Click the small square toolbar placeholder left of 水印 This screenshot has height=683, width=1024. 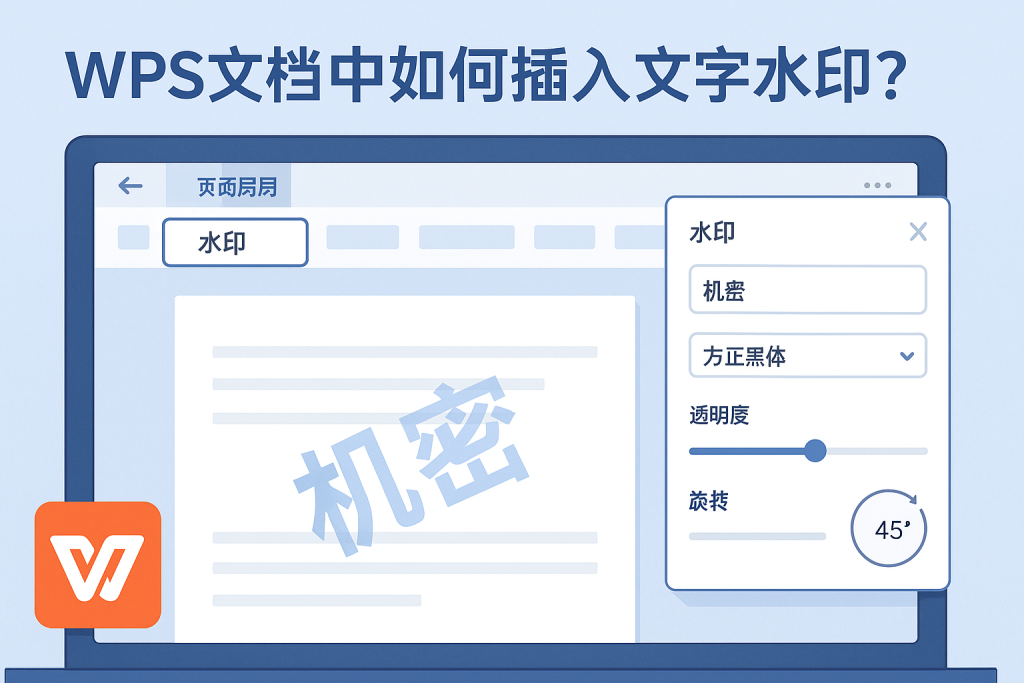[x=134, y=237]
